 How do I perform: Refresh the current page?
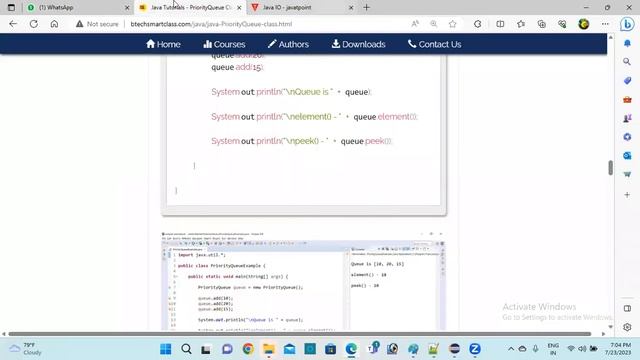click(x=34, y=24)
